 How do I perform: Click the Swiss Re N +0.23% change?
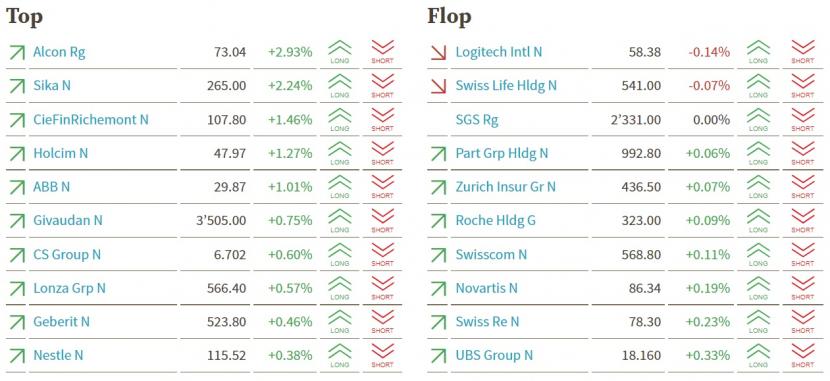[x=708, y=322]
